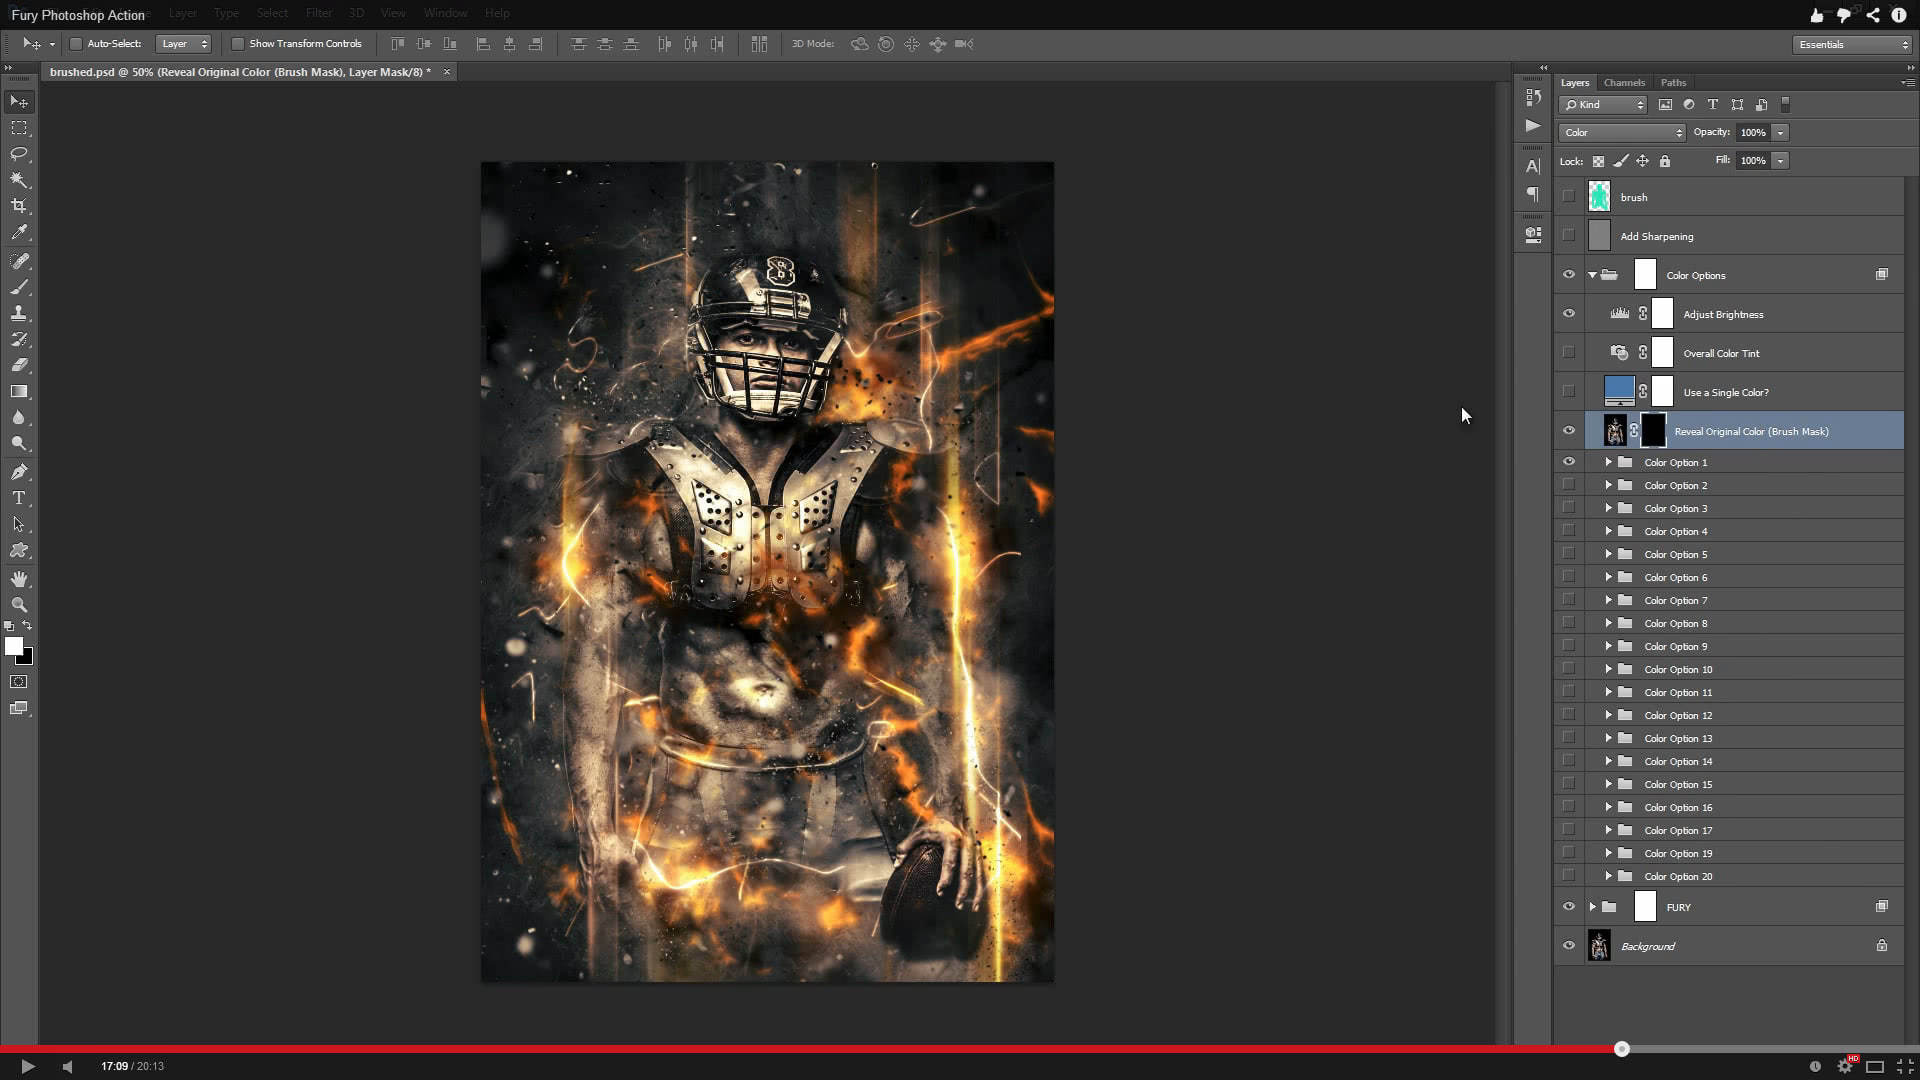This screenshot has height=1080, width=1920.
Task: Select the Horizontal Type tool
Action: click(19, 498)
